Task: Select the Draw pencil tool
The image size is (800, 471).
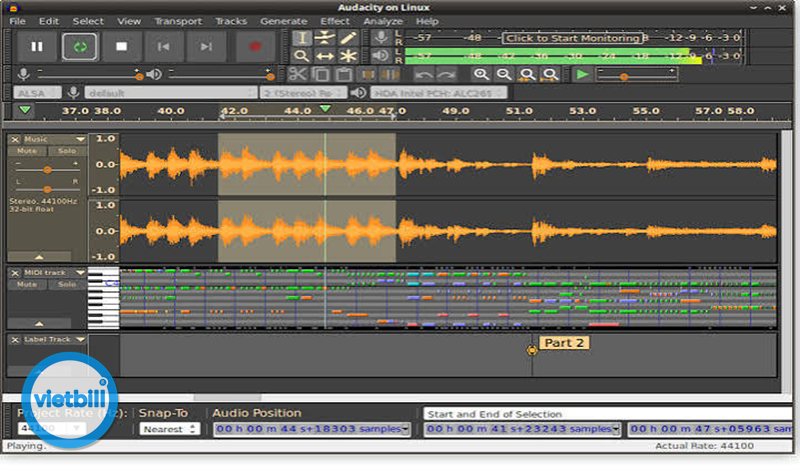Action: [x=348, y=38]
